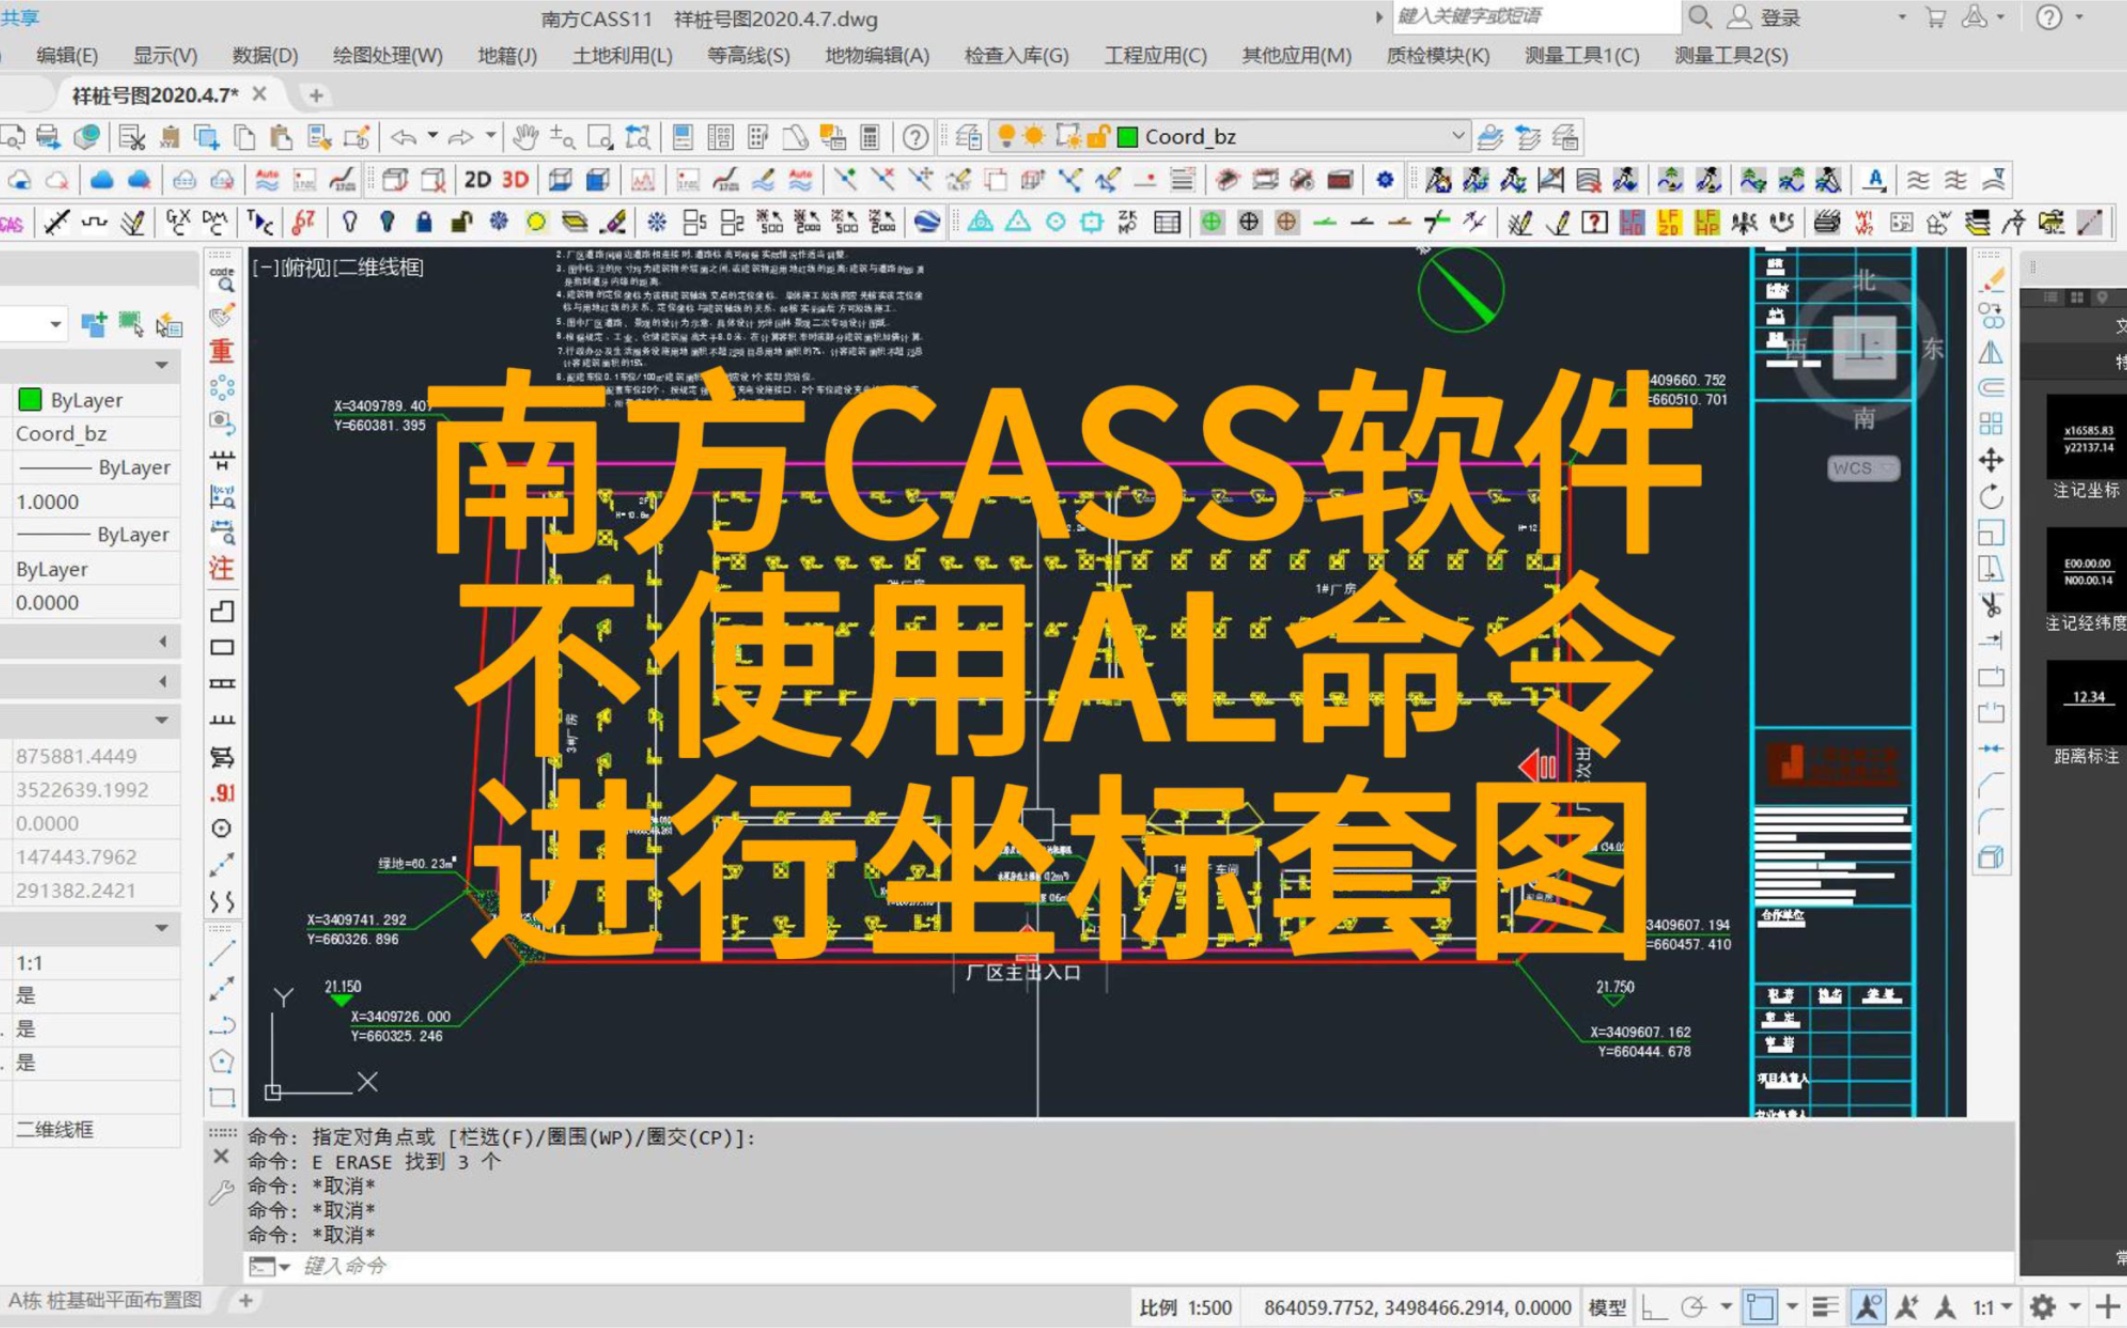Click the trim scissors icon on right toolbar
The height and width of the screenshot is (1328, 2127).
(1991, 604)
